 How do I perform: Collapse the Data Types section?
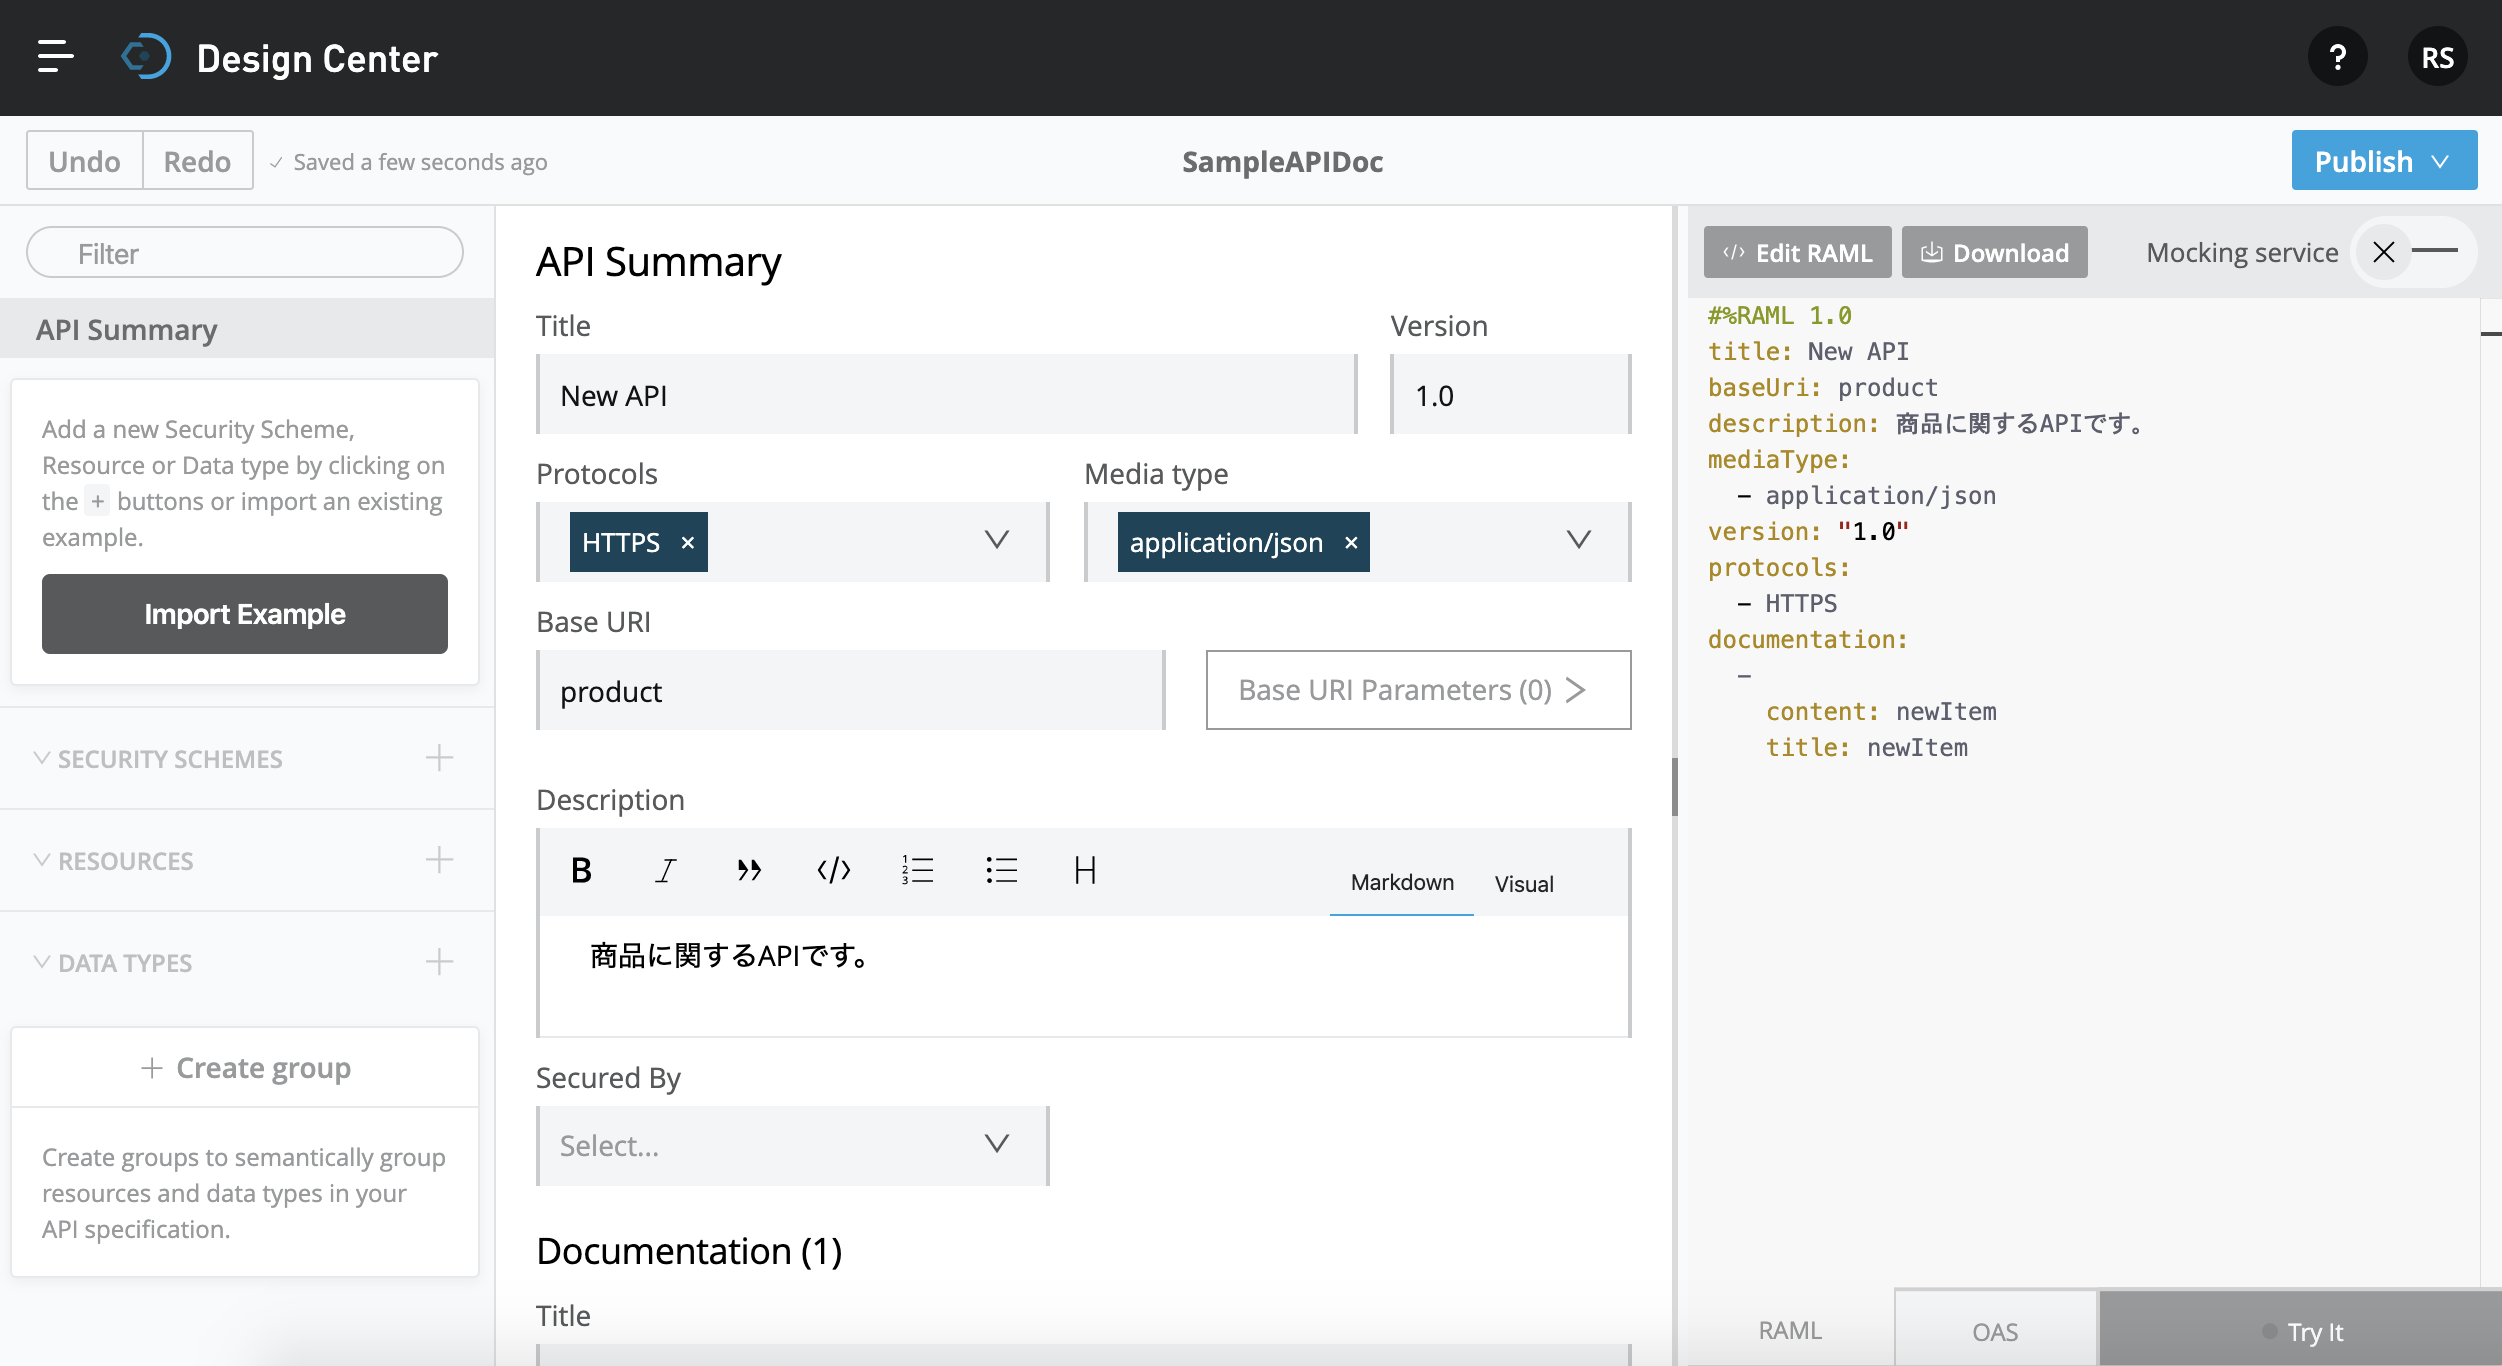point(41,962)
